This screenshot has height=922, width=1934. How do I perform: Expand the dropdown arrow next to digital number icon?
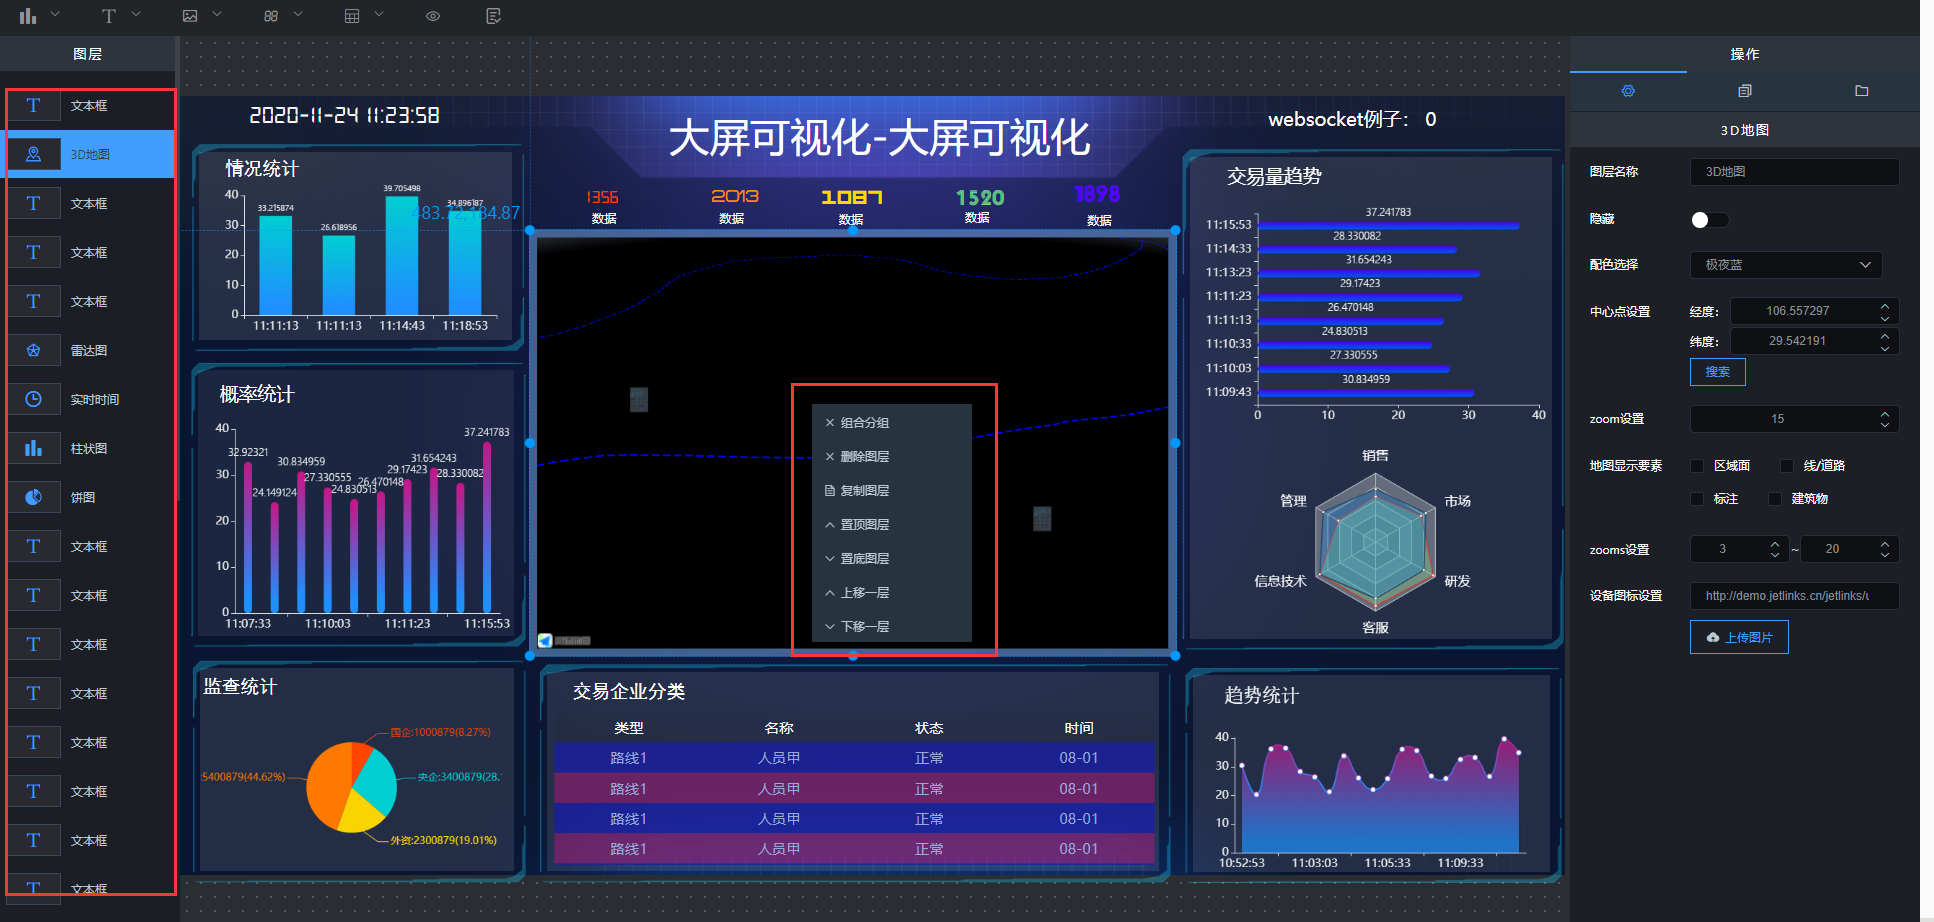[298, 15]
